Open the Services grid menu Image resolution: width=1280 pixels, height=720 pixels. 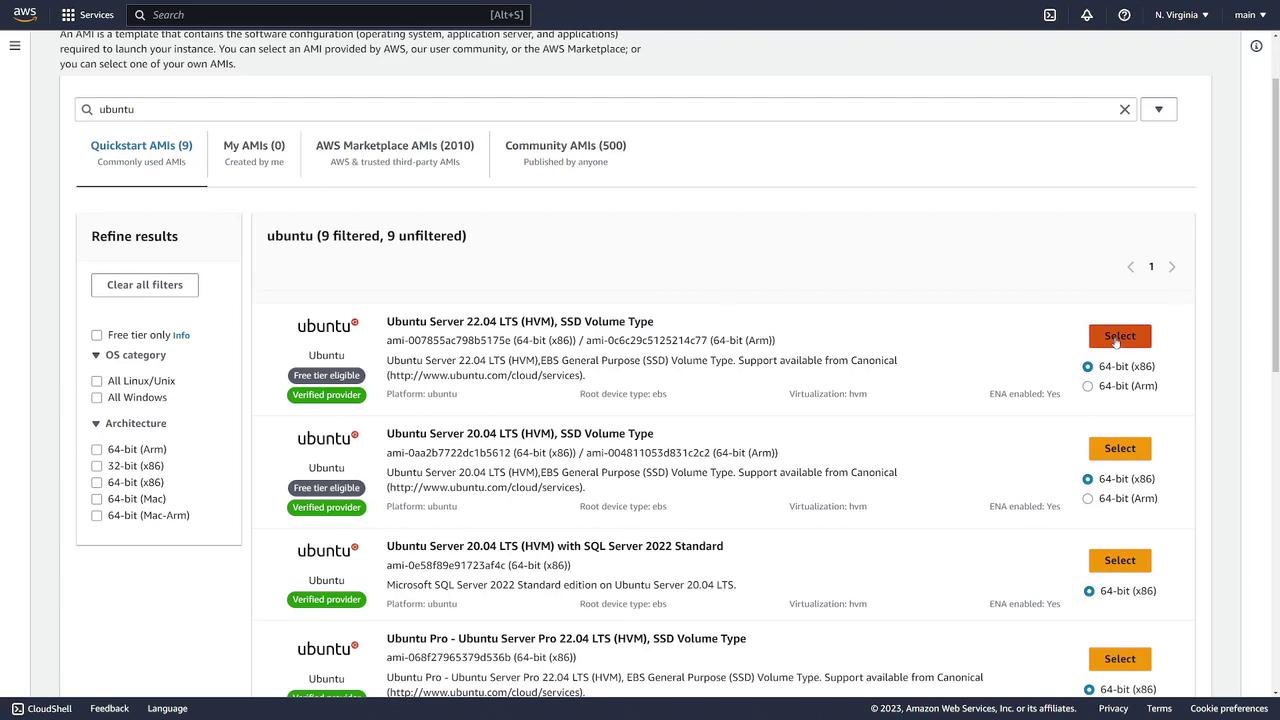point(88,15)
